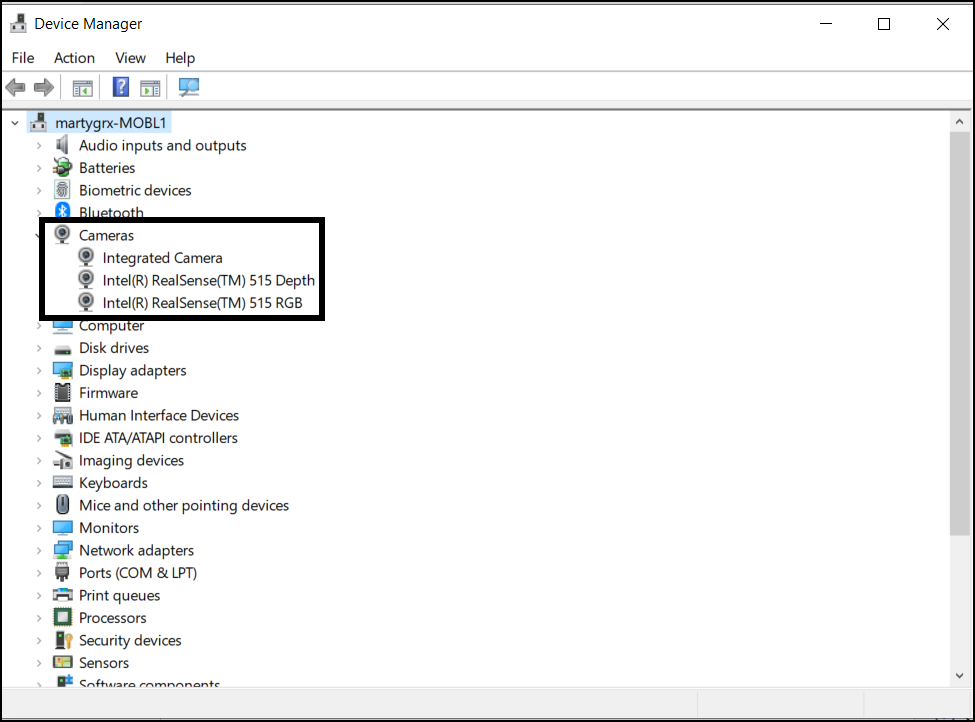Open the View menu
The width and height of the screenshot is (975, 722).
130,58
